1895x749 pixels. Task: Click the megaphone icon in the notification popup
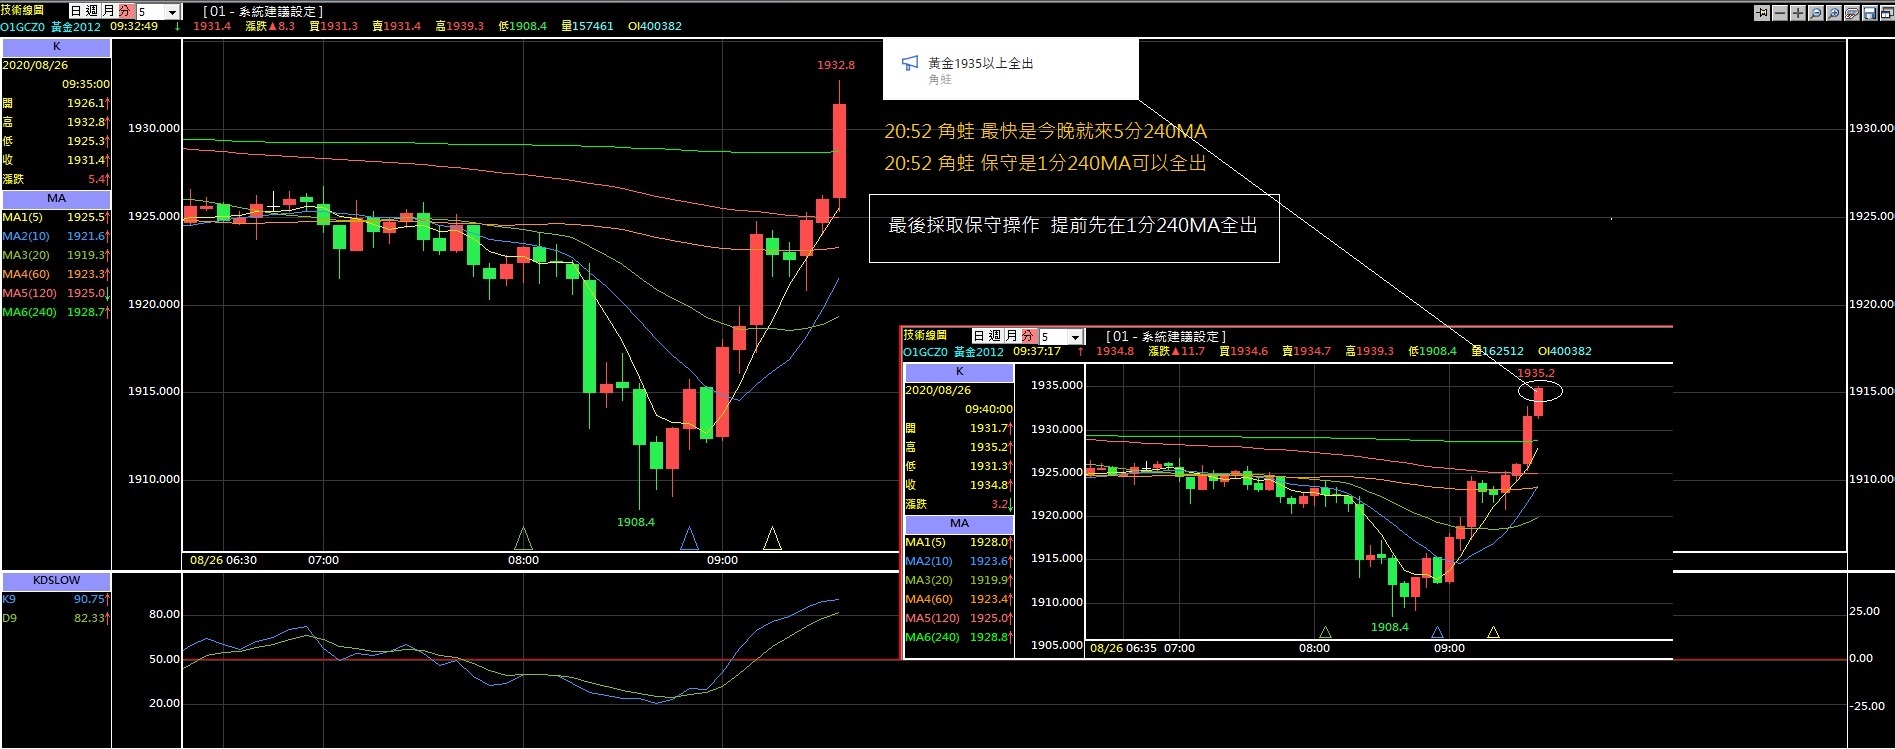point(910,63)
